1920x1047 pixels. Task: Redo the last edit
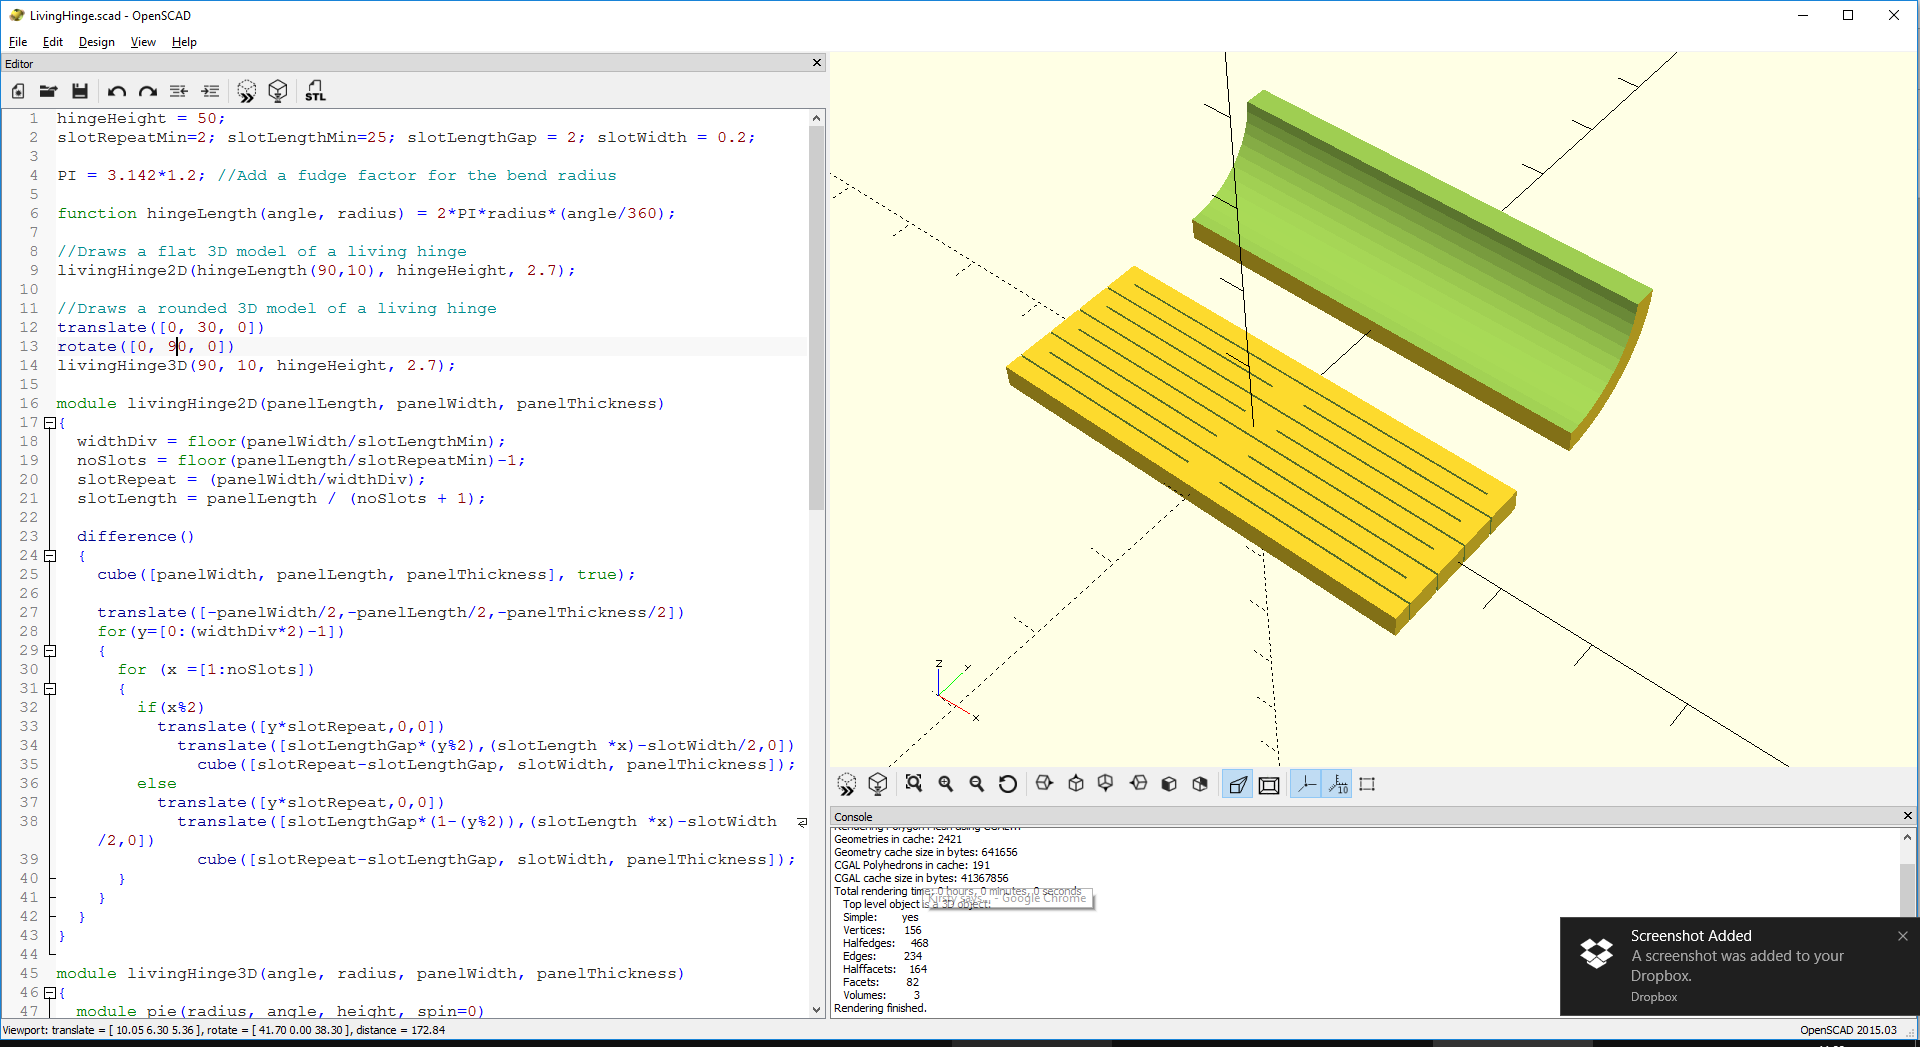(147, 91)
